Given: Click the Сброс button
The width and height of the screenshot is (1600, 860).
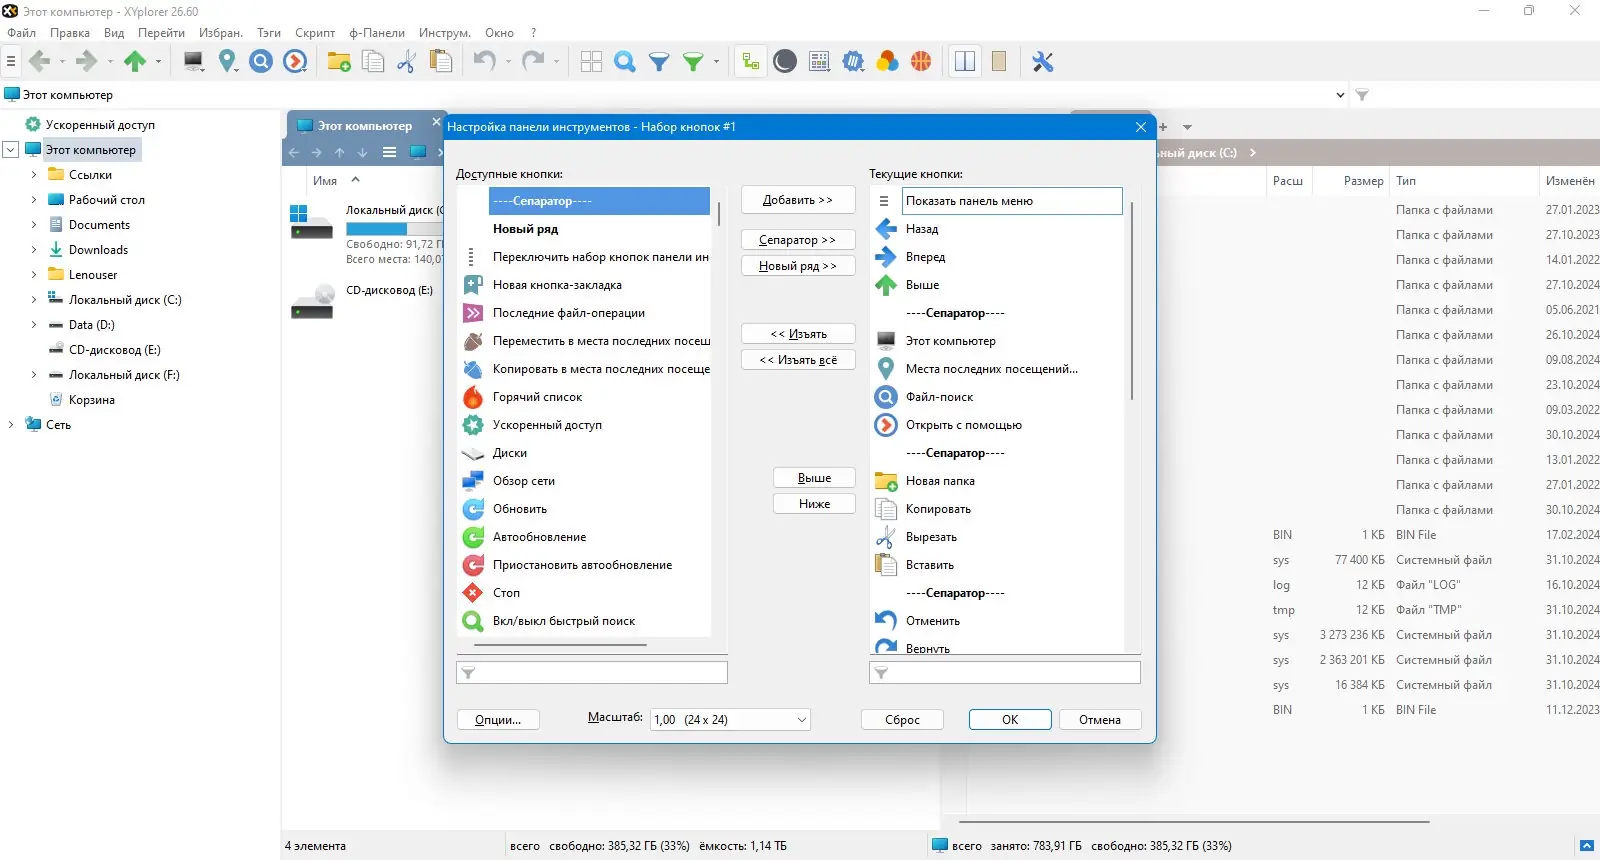Looking at the screenshot, I should point(902,720).
